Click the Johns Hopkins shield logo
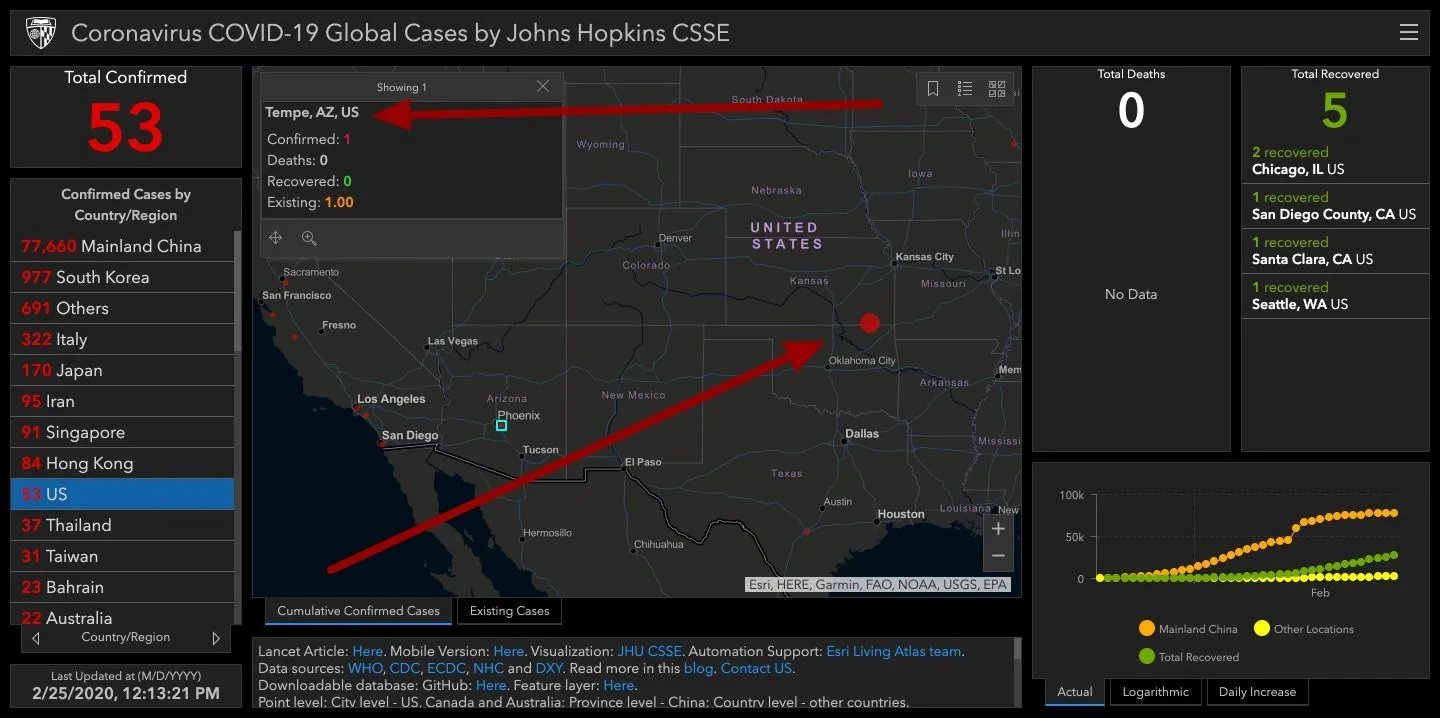 [40, 32]
